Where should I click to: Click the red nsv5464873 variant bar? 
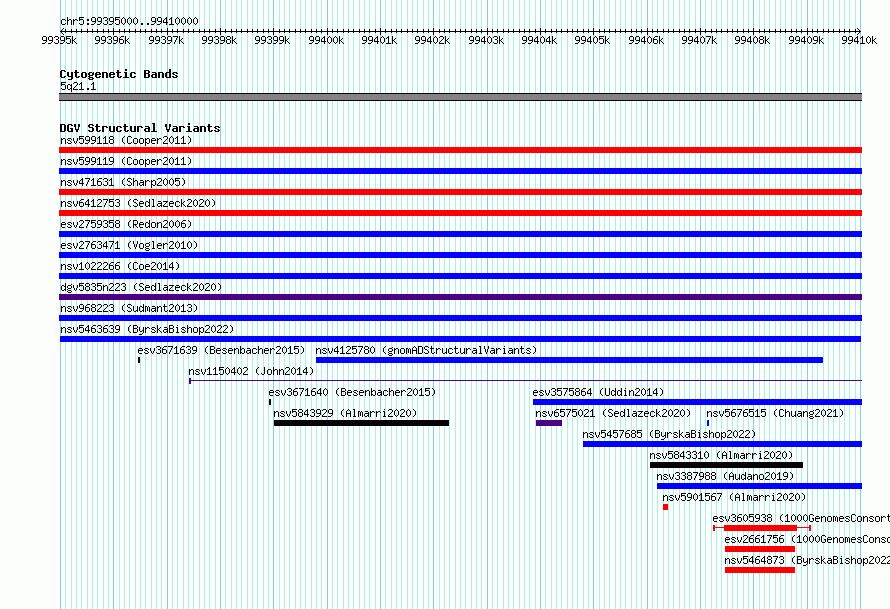click(x=759, y=570)
